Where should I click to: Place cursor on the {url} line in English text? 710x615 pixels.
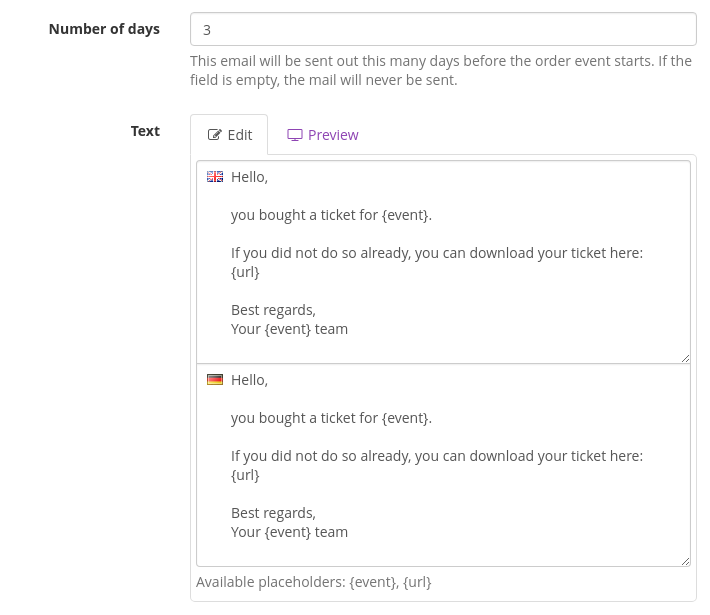pos(245,272)
